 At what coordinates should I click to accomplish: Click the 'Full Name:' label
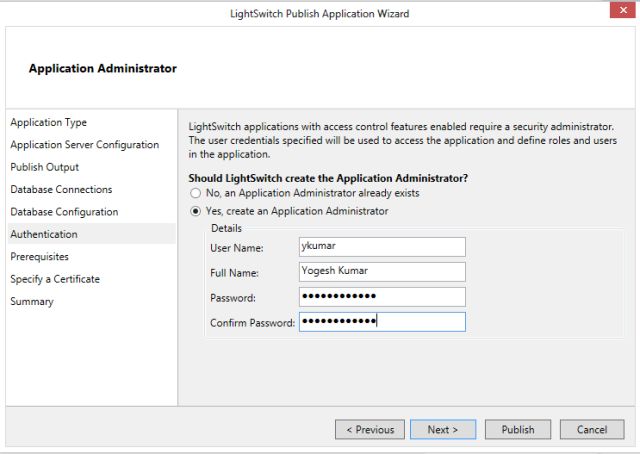[x=234, y=273]
